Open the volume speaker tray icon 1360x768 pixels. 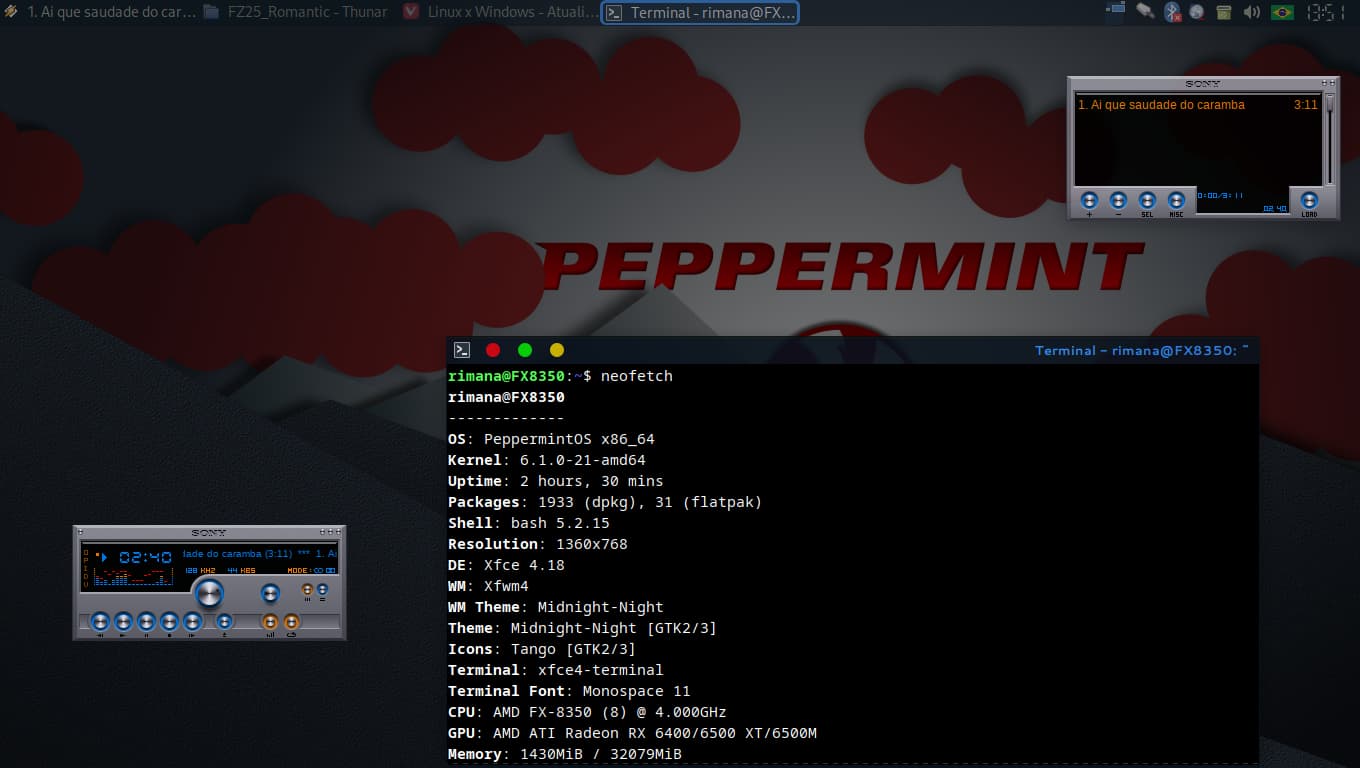(x=1251, y=12)
